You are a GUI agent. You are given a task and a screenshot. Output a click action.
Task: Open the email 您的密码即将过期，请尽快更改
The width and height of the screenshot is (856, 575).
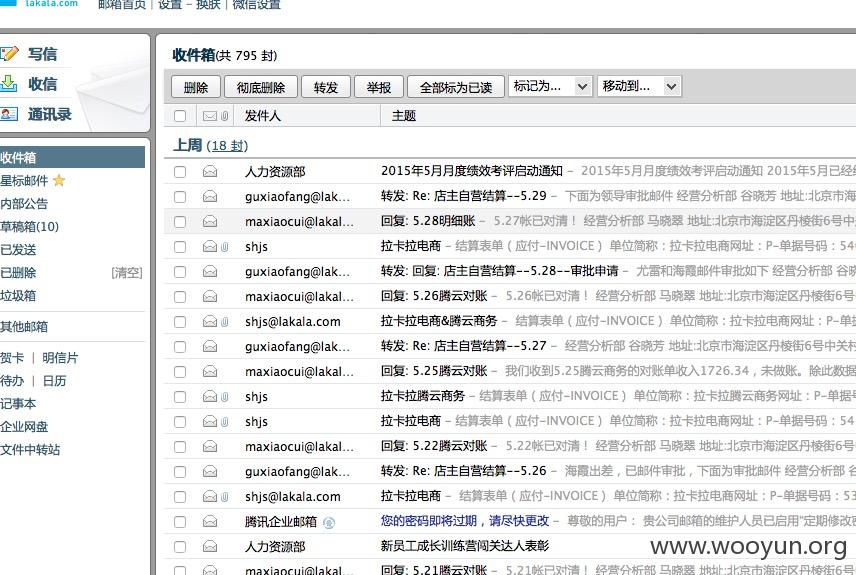click(465, 521)
